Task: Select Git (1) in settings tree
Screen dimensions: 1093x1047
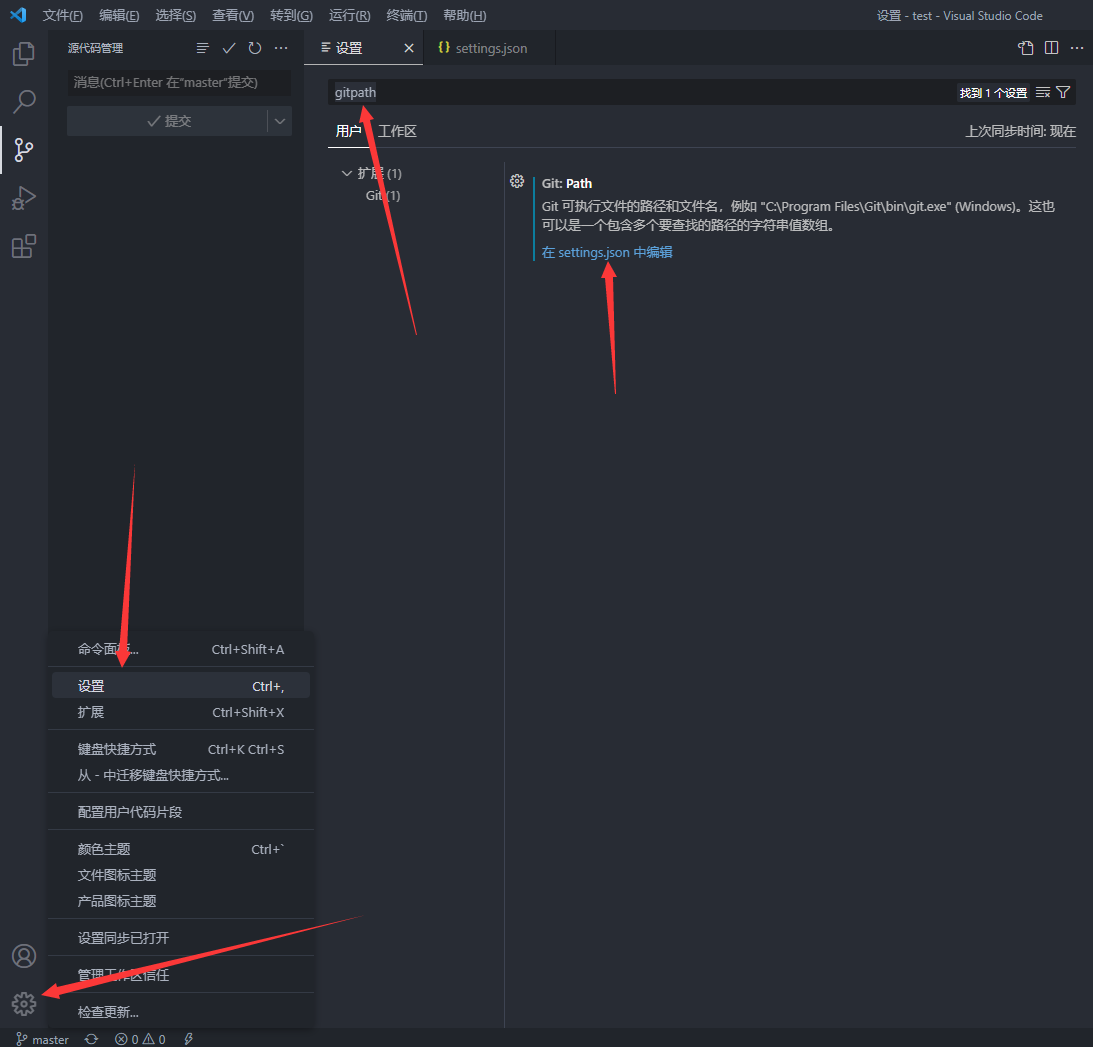Action: click(383, 196)
